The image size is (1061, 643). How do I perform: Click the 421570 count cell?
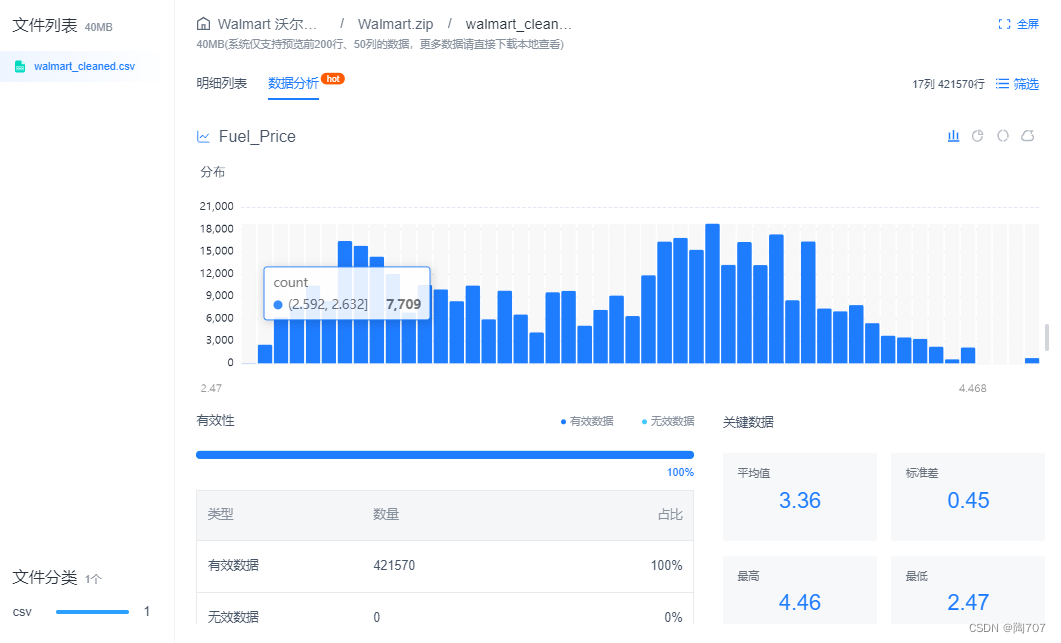(x=394, y=565)
